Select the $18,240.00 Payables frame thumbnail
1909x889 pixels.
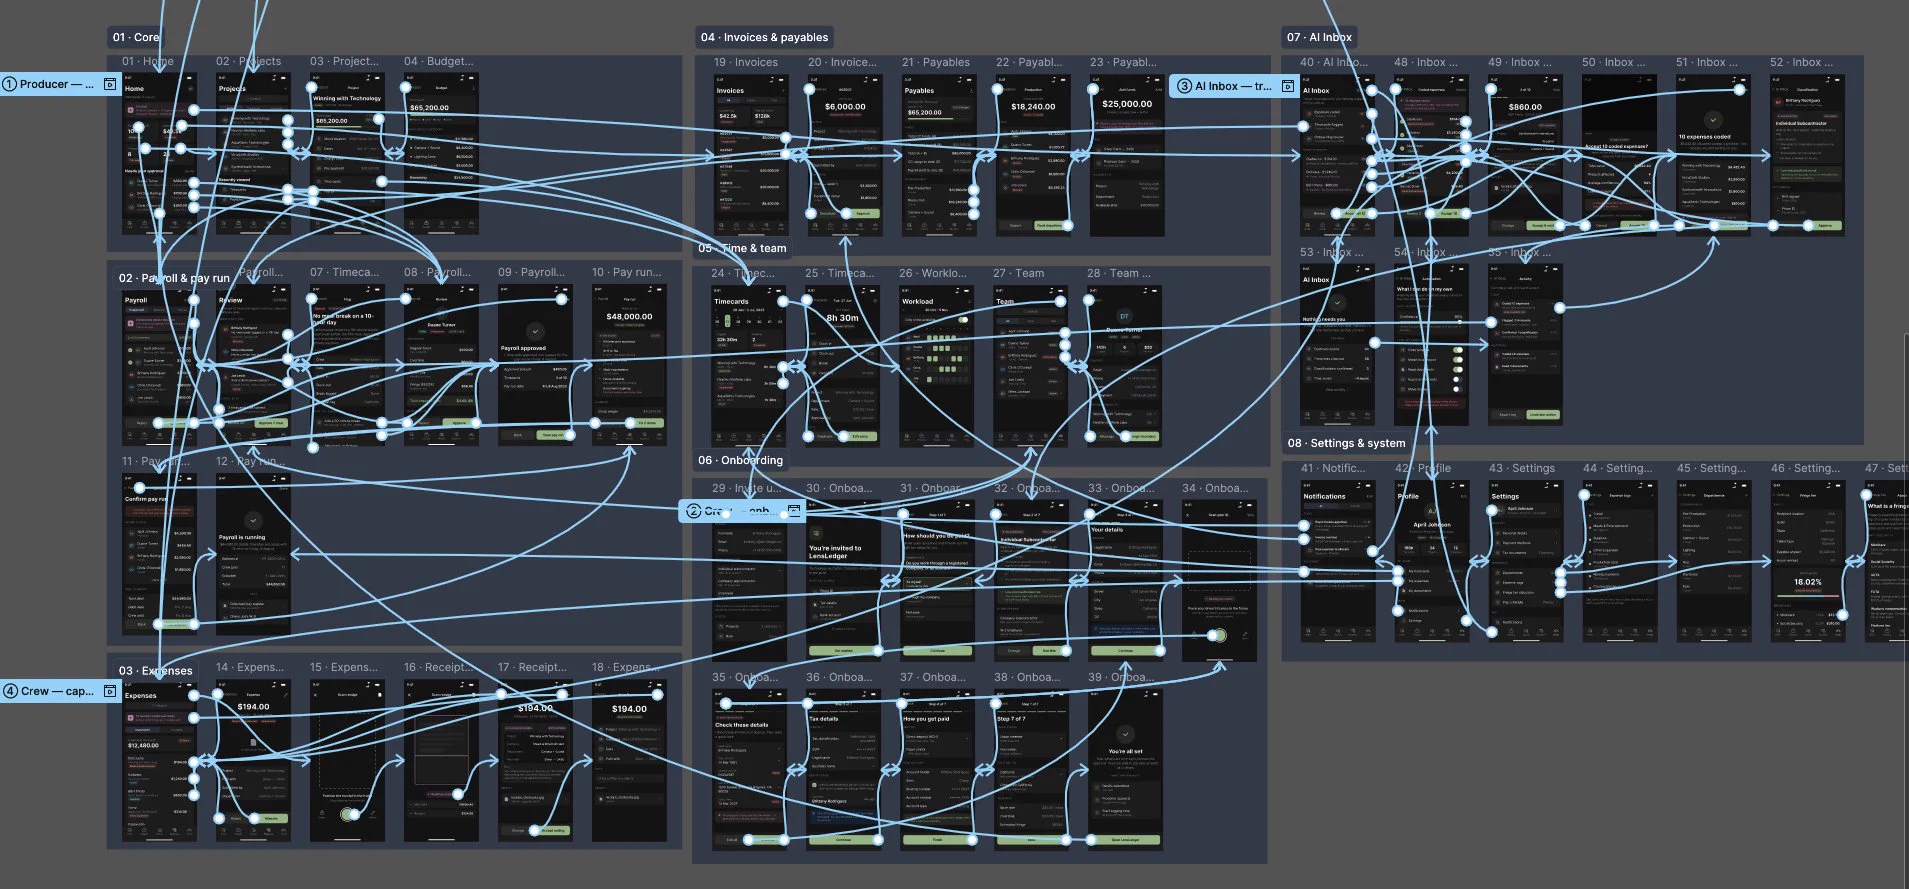(x=1033, y=155)
